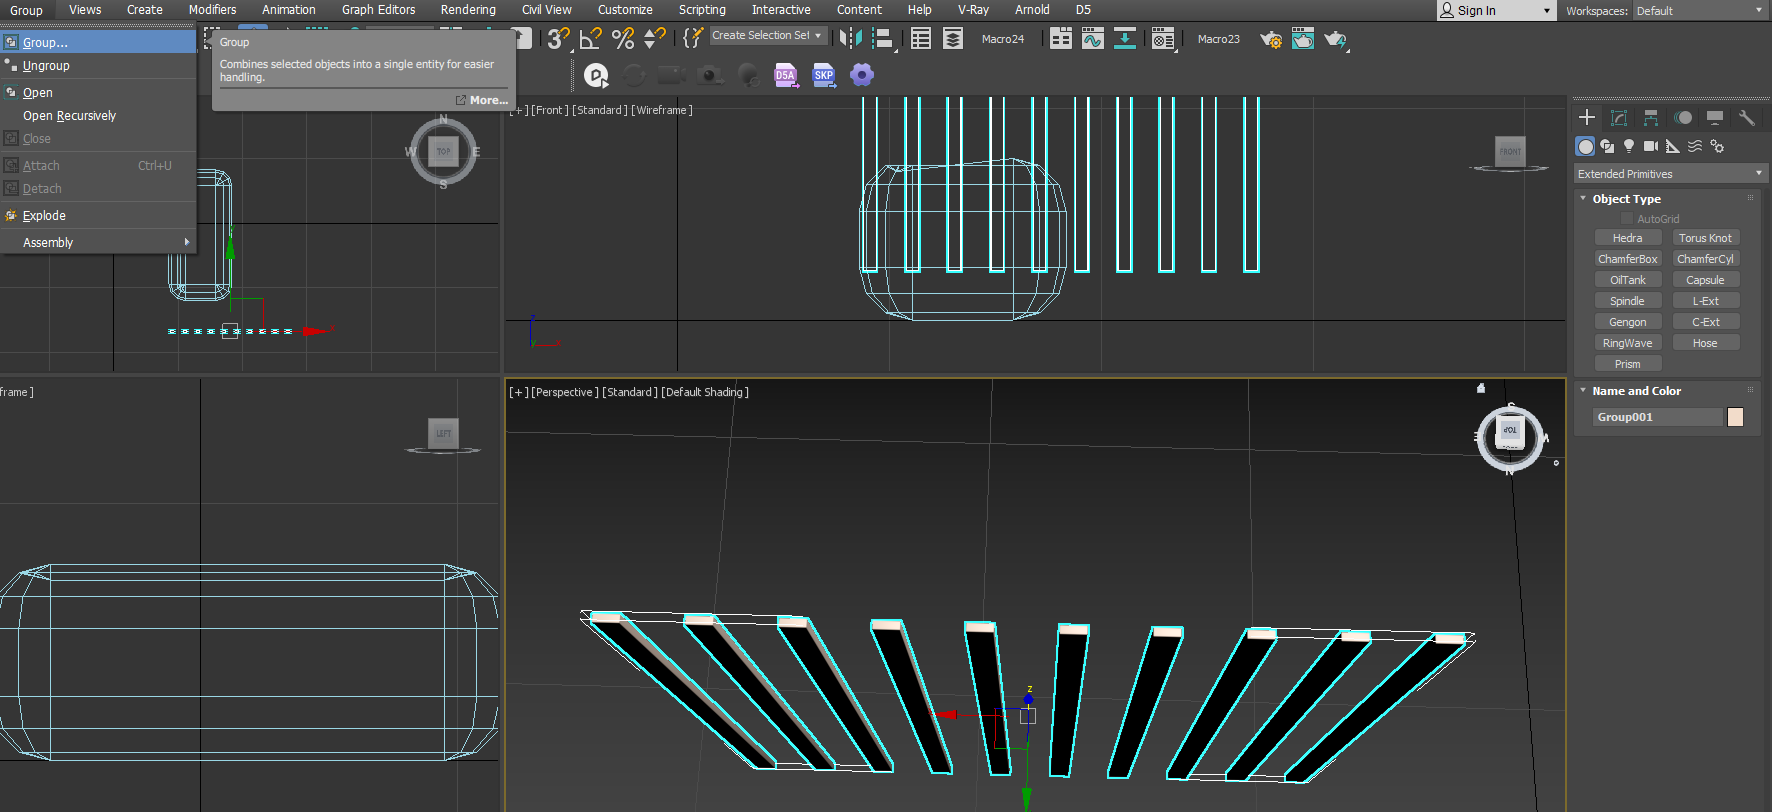Click the Mirror tool in the toolbar
Screen dimensions: 1772x812
[850, 39]
